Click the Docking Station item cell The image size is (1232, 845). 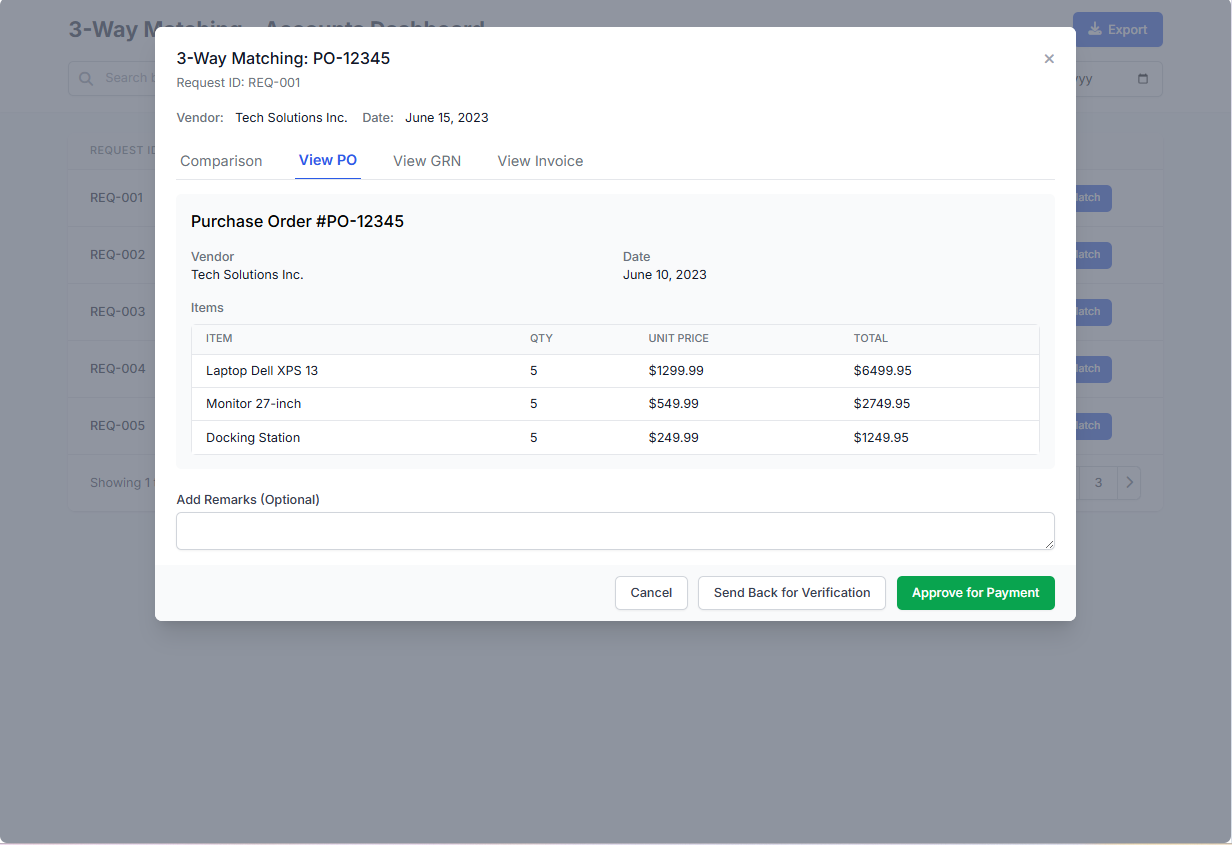(253, 438)
